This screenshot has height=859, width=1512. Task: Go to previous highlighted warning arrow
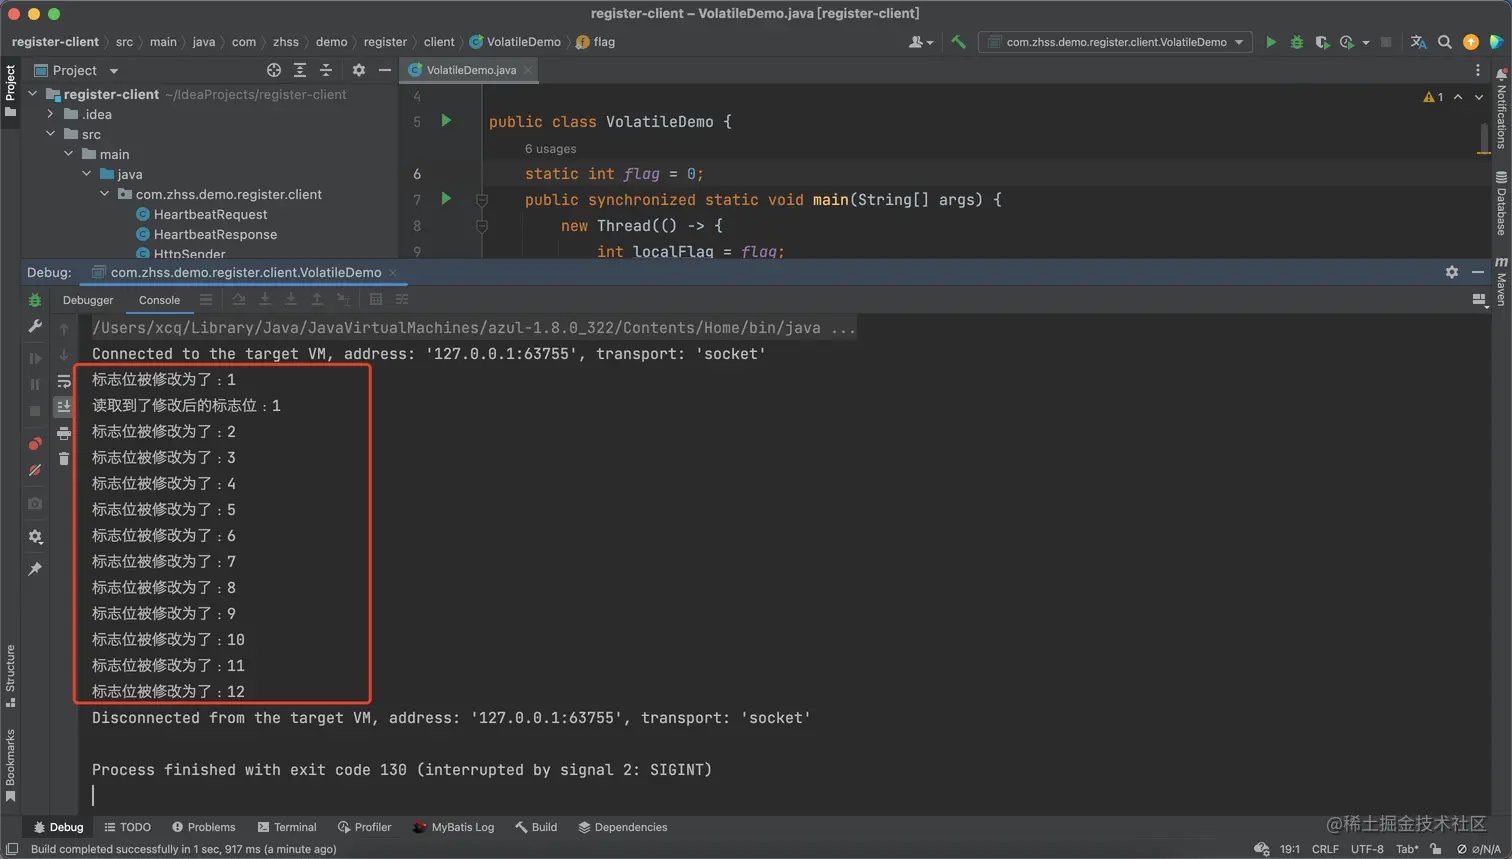pyautogui.click(x=1458, y=97)
